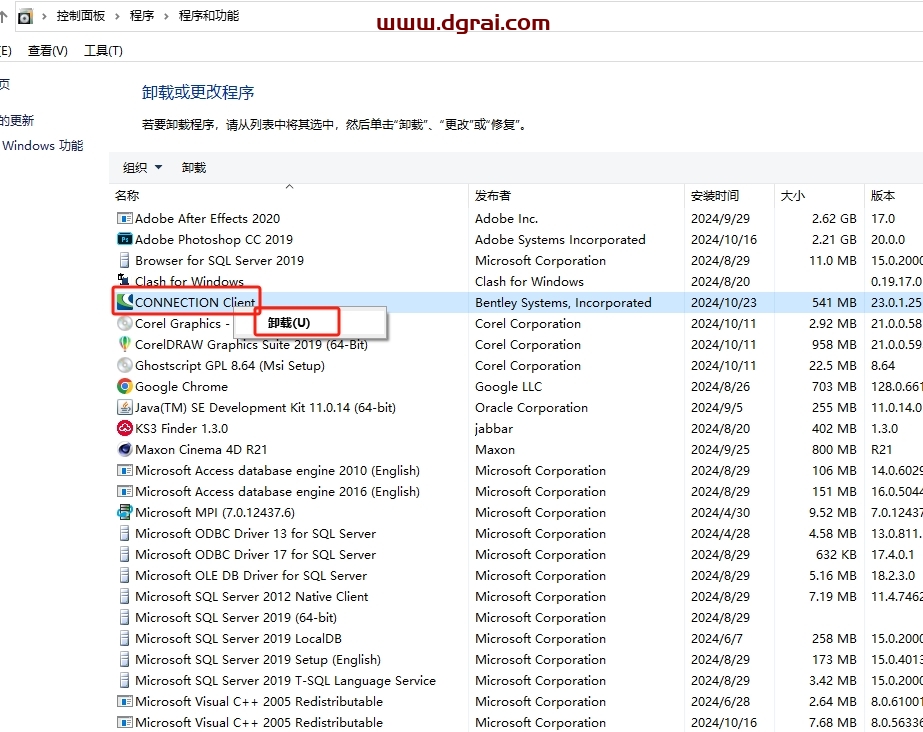Click the size value 632 KB
Viewport: 923px width, 732px height.
click(x=836, y=554)
